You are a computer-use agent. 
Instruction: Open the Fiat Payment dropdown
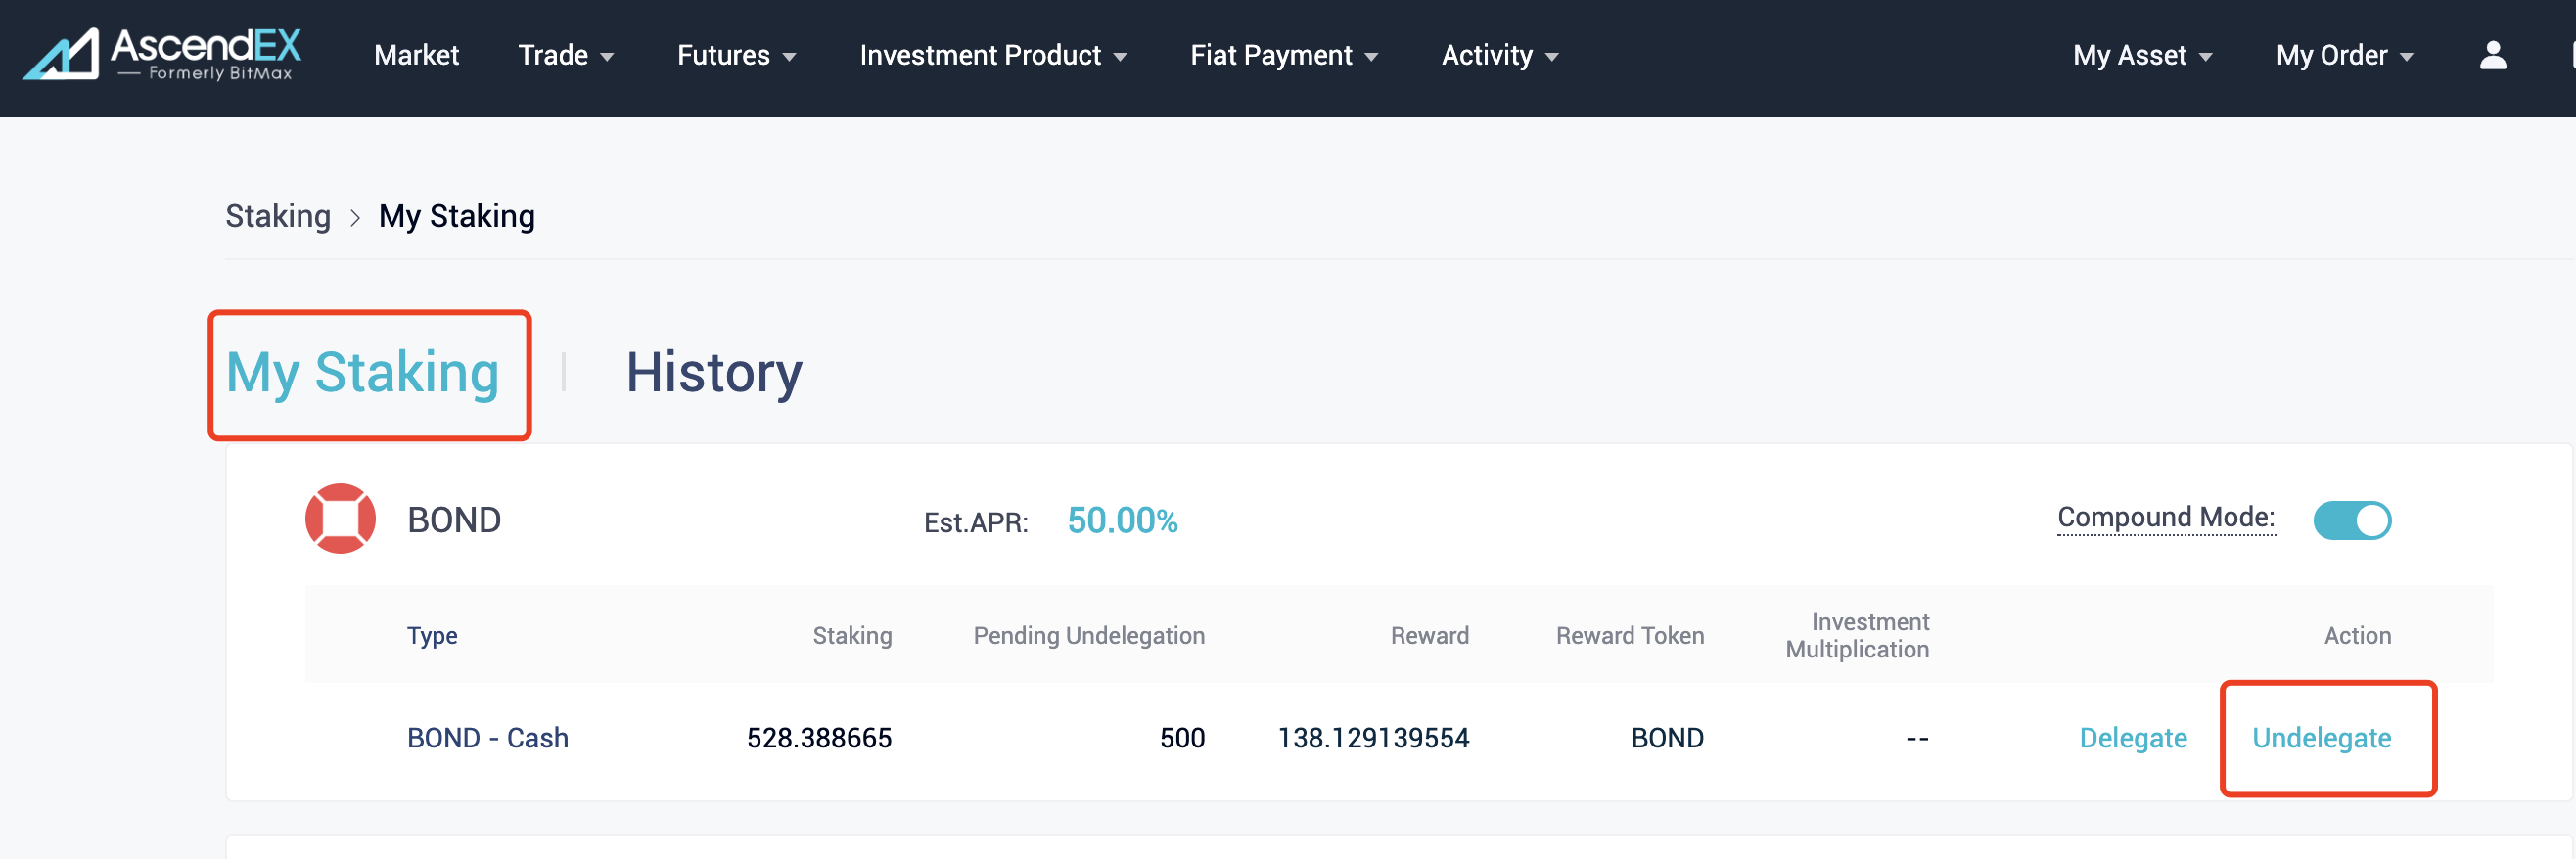[x=1283, y=55]
